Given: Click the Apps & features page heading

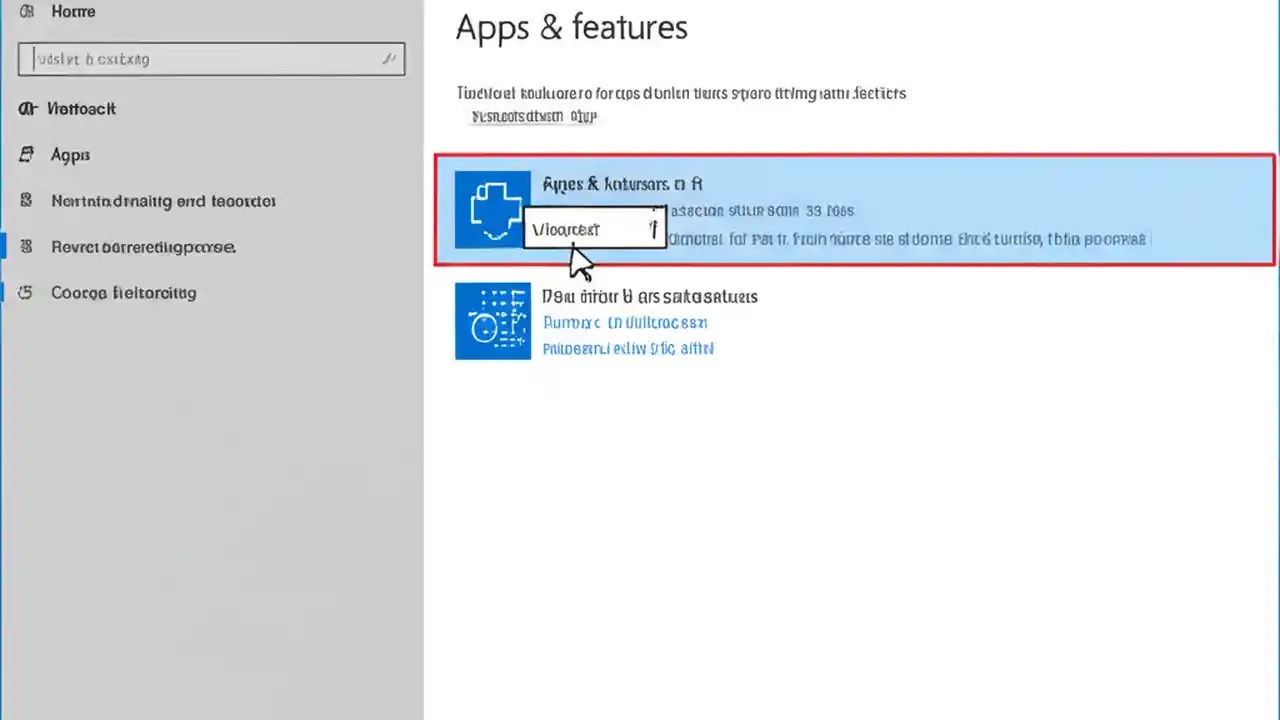Looking at the screenshot, I should point(571,27).
